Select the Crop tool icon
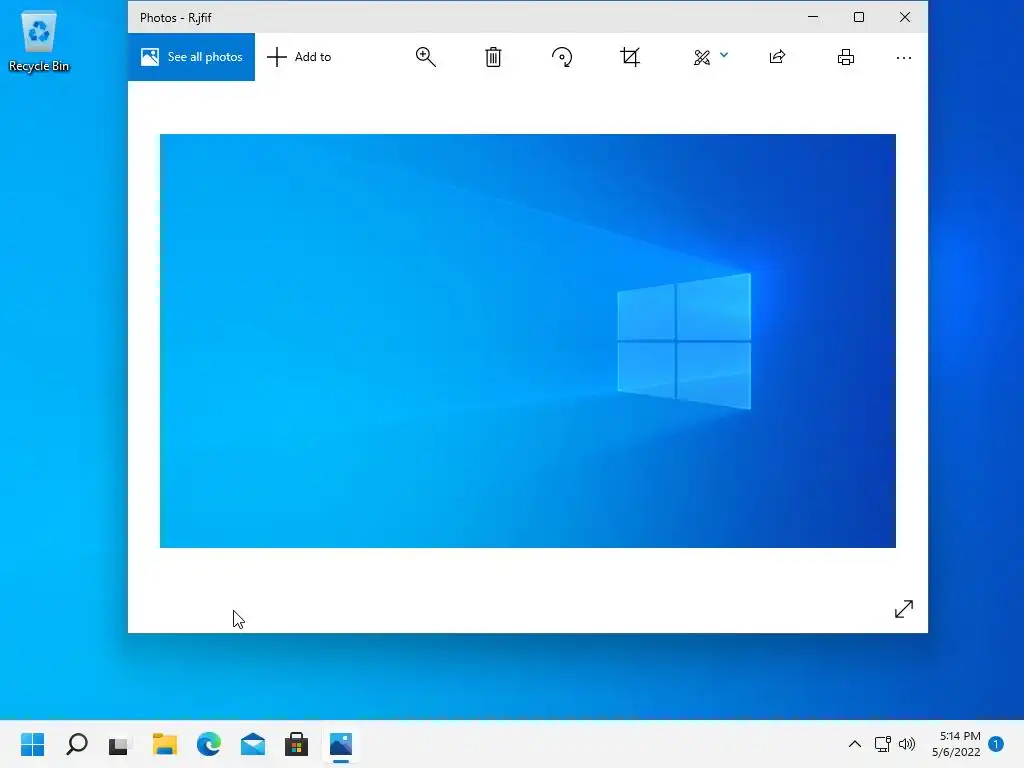The height and width of the screenshot is (768, 1024). 630,57
